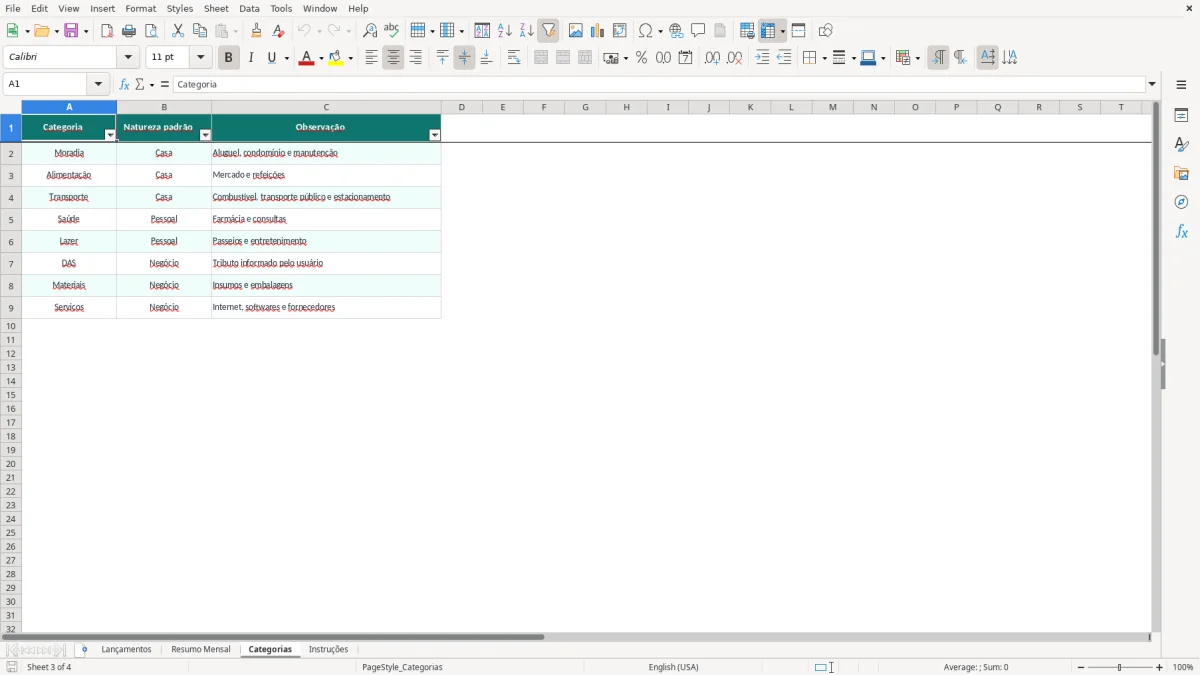
Task: Open the sidebar Navigator panel
Action: [x=1181, y=203]
